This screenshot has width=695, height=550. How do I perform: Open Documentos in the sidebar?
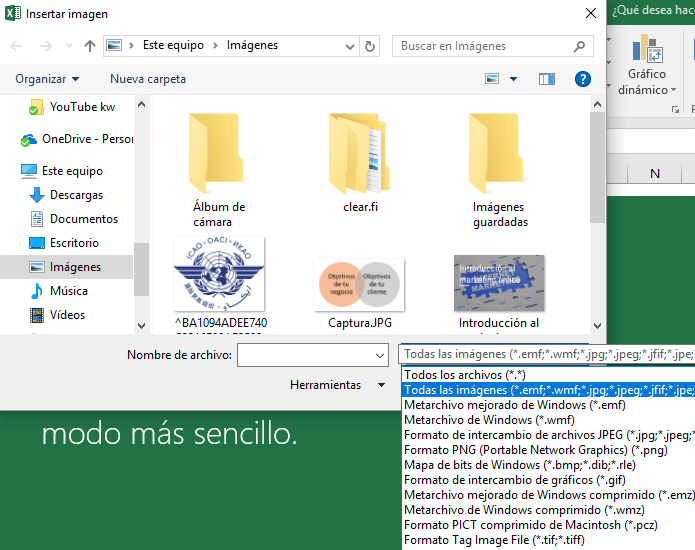click(x=74, y=219)
